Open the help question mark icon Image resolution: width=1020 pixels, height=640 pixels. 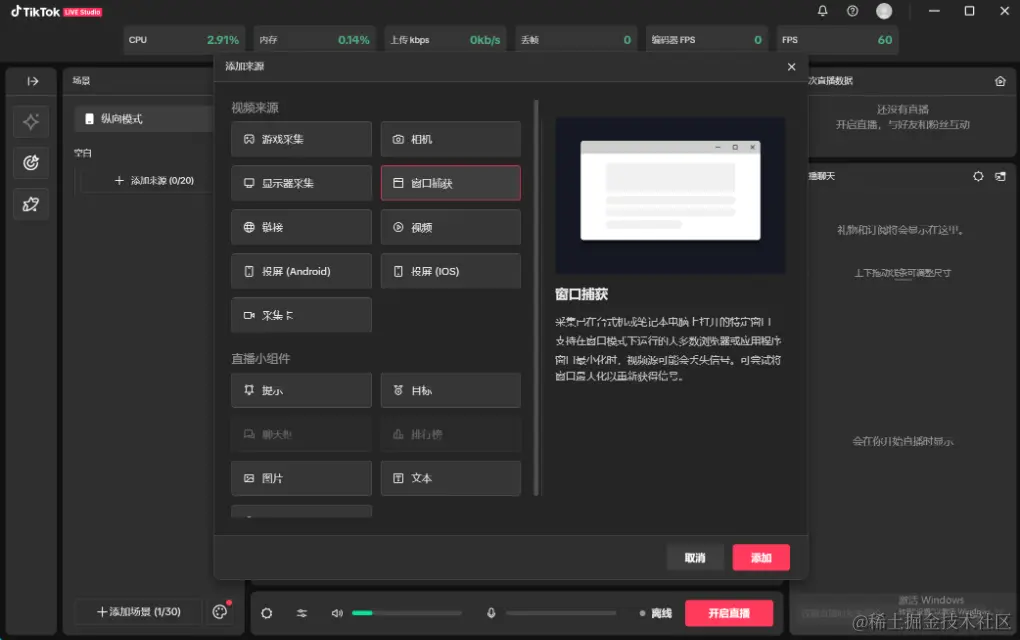852,11
